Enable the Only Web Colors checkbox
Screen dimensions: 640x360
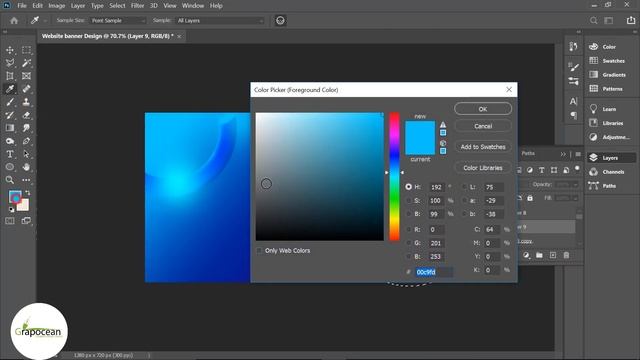259,251
